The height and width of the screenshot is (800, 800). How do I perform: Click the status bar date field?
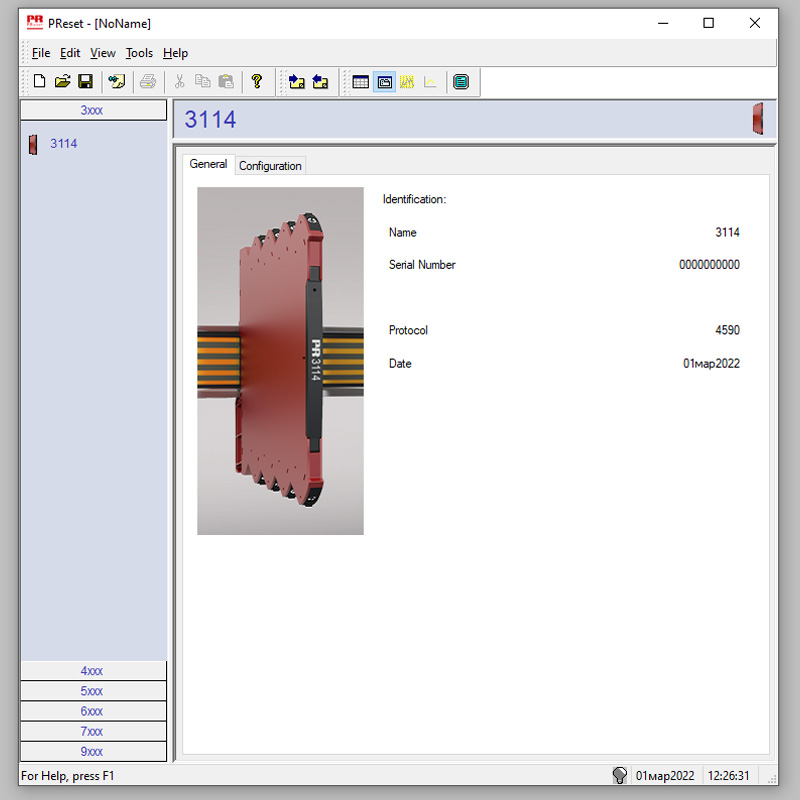[665, 776]
